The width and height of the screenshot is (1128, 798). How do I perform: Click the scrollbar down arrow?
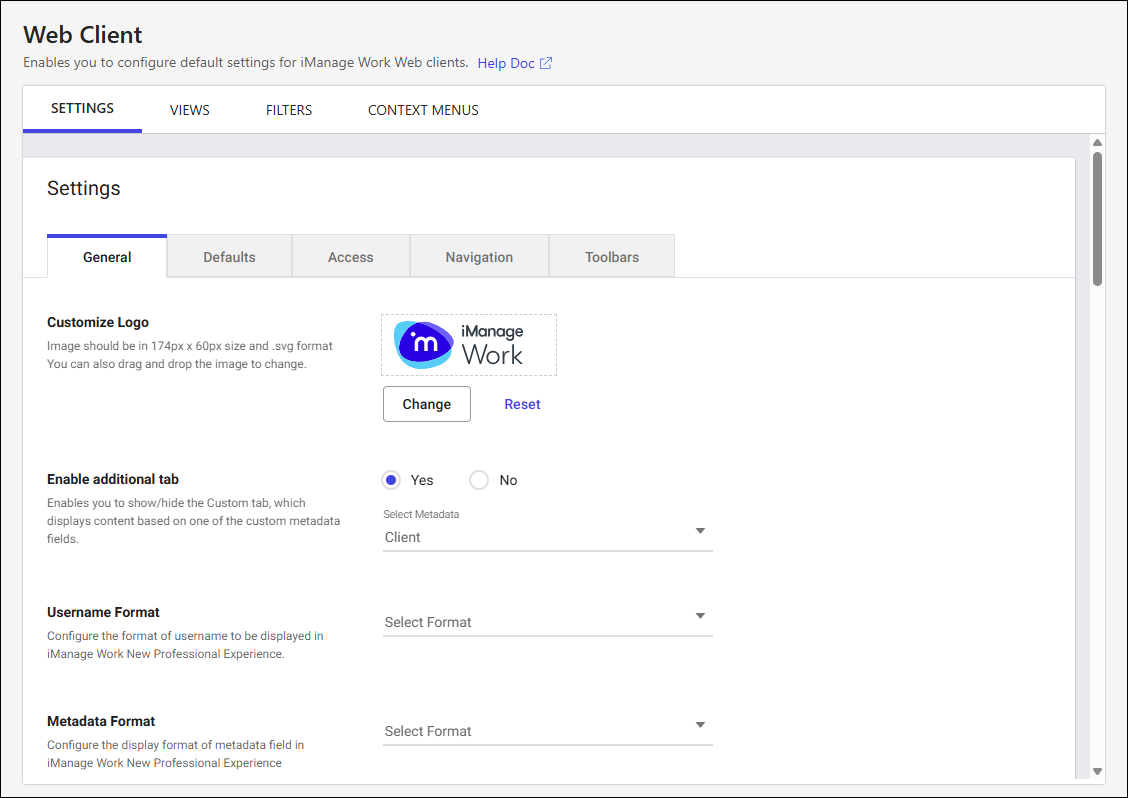coord(1097,771)
